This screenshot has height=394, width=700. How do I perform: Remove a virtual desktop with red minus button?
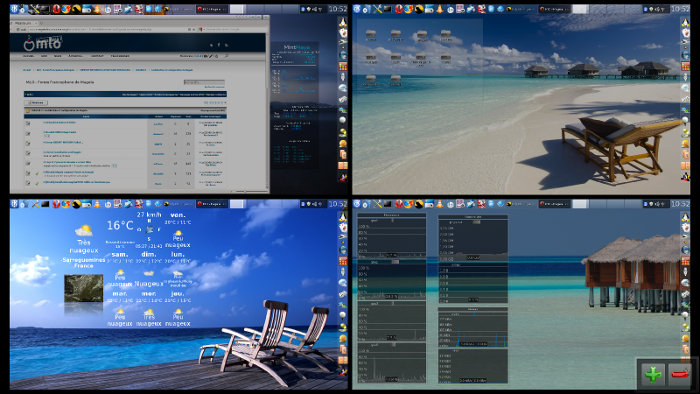[x=679, y=374]
